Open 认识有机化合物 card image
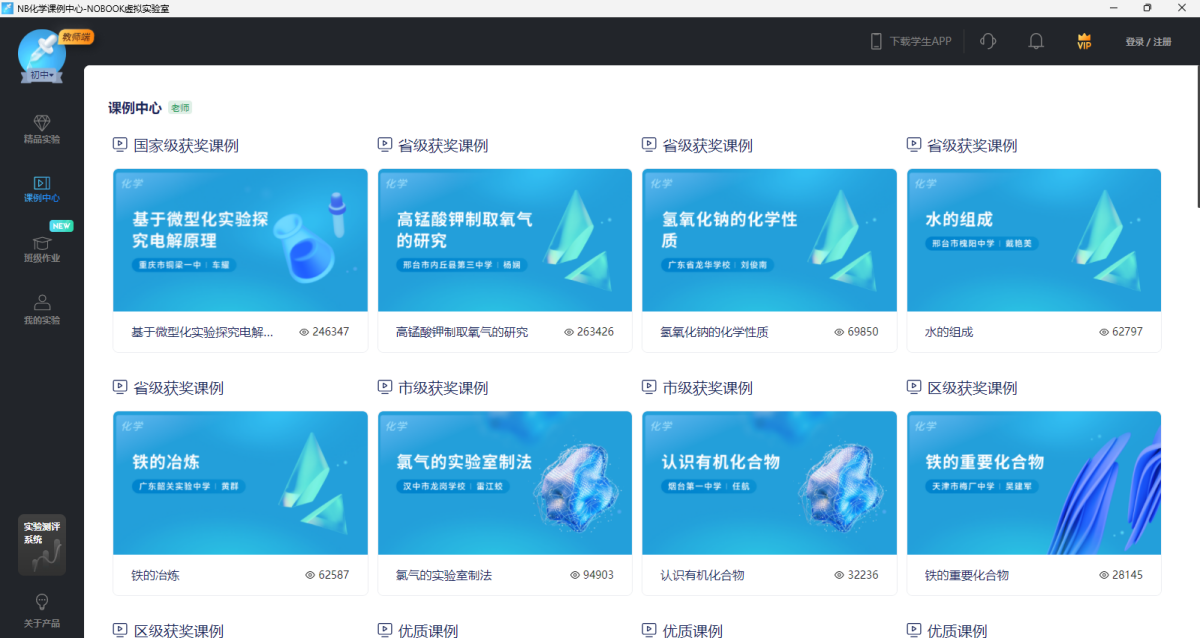The width and height of the screenshot is (1200, 638). point(769,483)
